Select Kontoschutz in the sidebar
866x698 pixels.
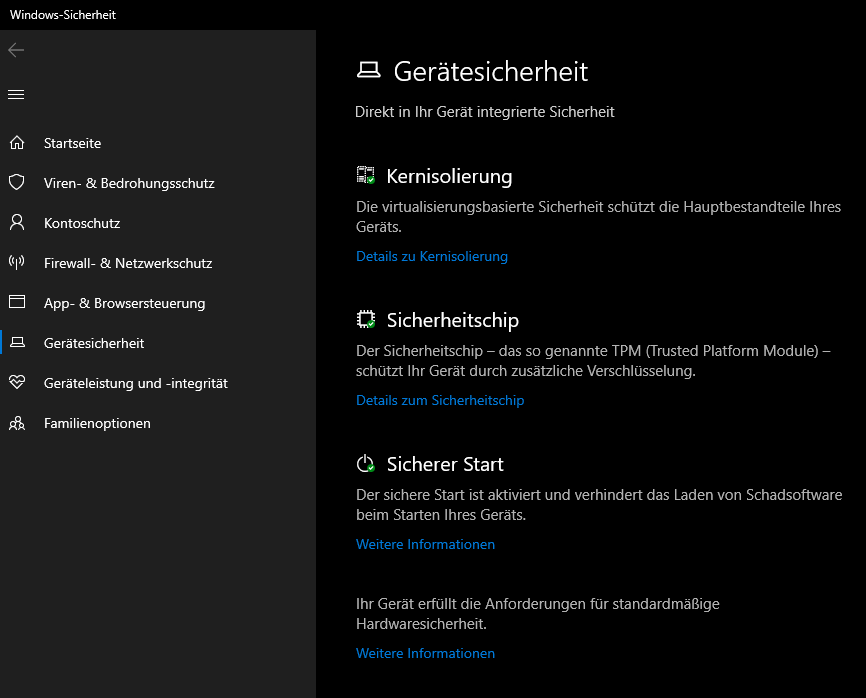pyautogui.click(x=82, y=223)
